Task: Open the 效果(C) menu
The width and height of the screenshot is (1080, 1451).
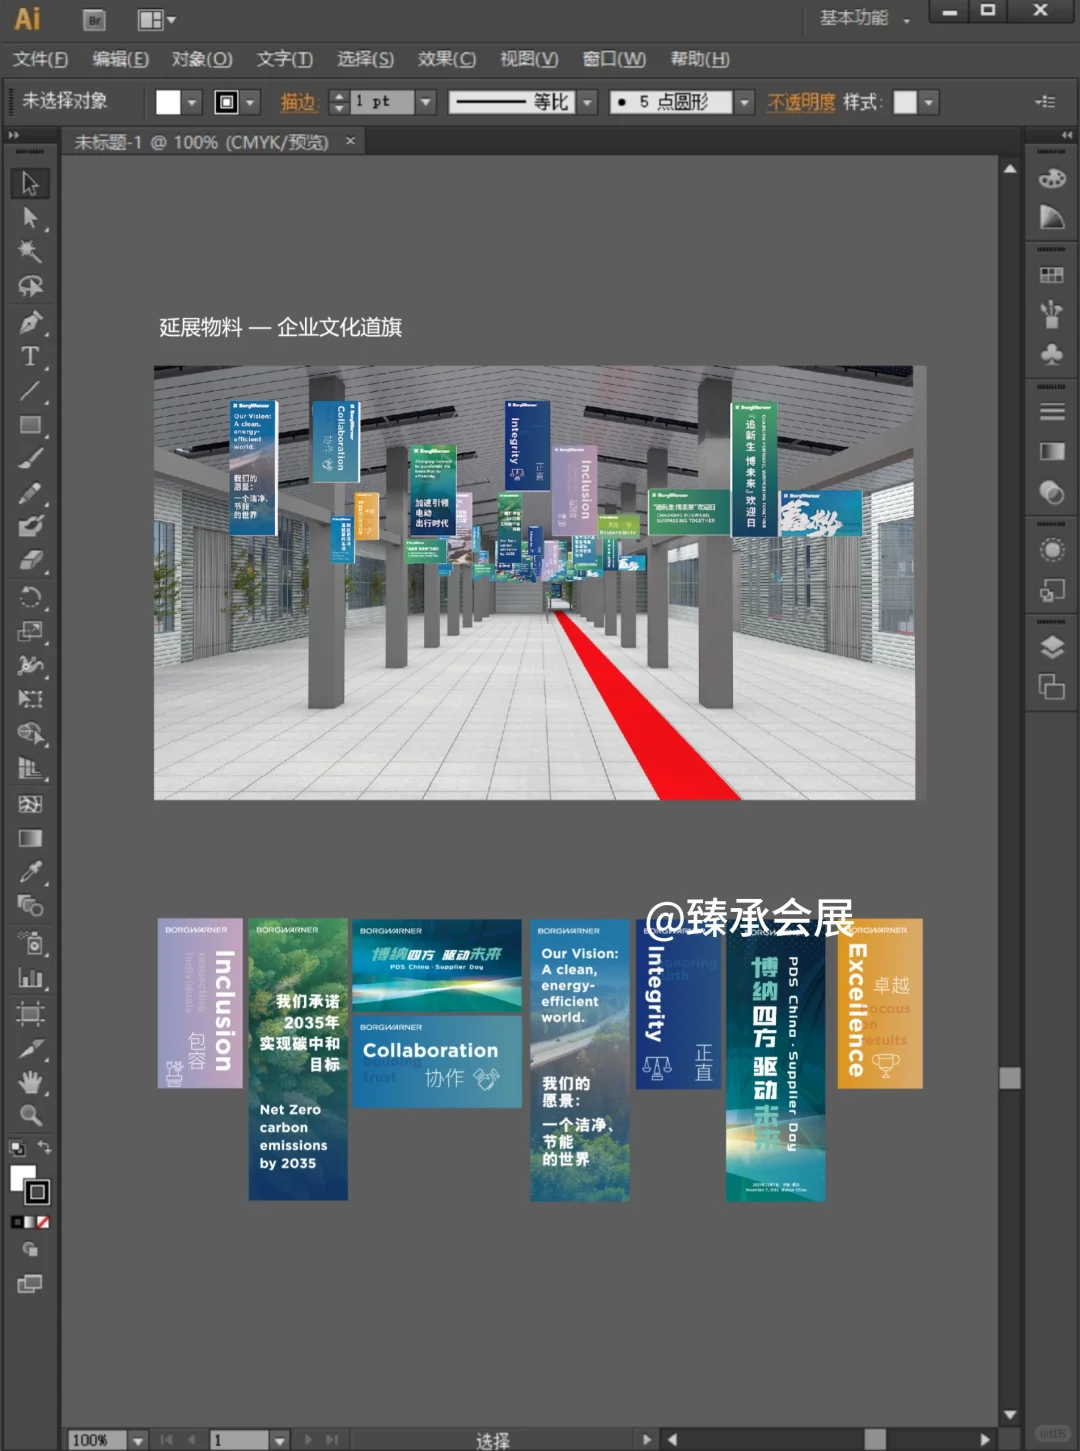Action: tap(446, 59)
